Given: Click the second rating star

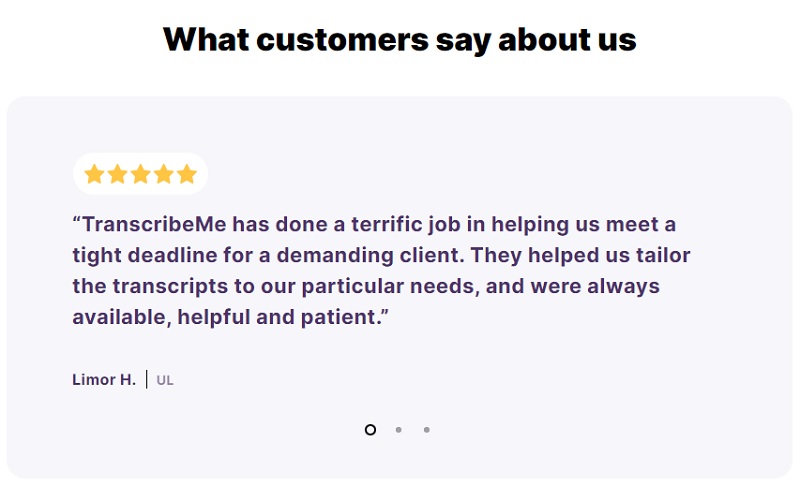Looking at the screenshot, I should pos(118,175).
